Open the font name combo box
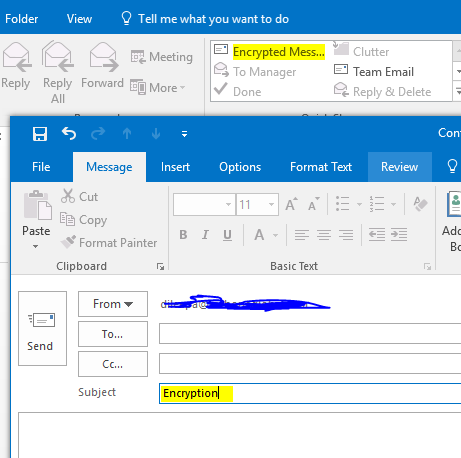 coord(204,204)
